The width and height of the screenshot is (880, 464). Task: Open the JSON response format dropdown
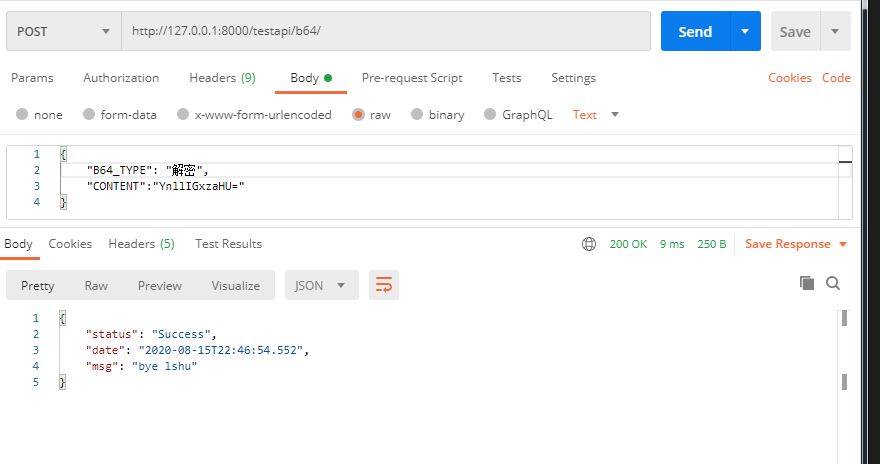click(x=322, y=285)
